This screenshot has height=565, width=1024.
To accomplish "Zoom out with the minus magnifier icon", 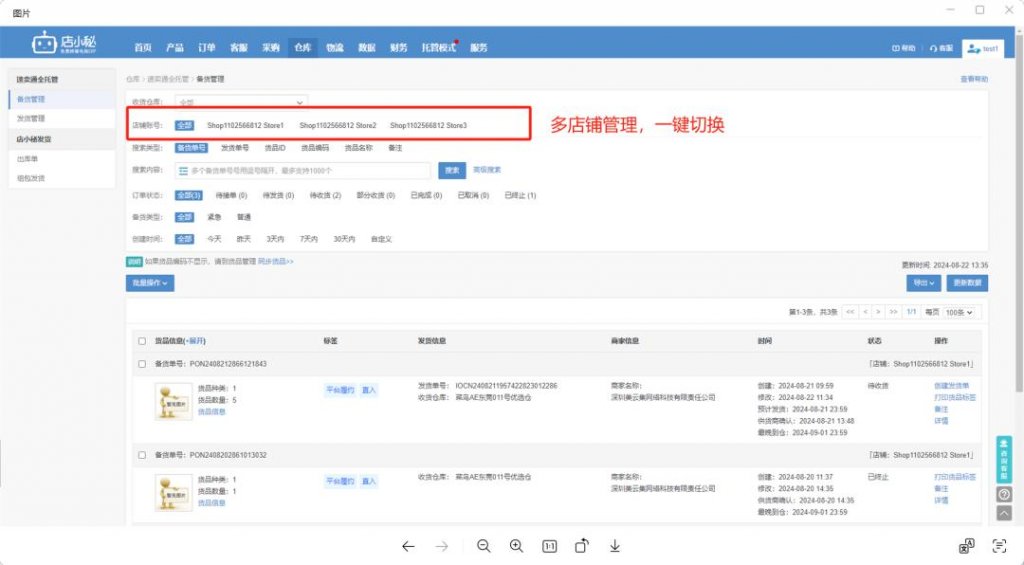I will point(483,546).
